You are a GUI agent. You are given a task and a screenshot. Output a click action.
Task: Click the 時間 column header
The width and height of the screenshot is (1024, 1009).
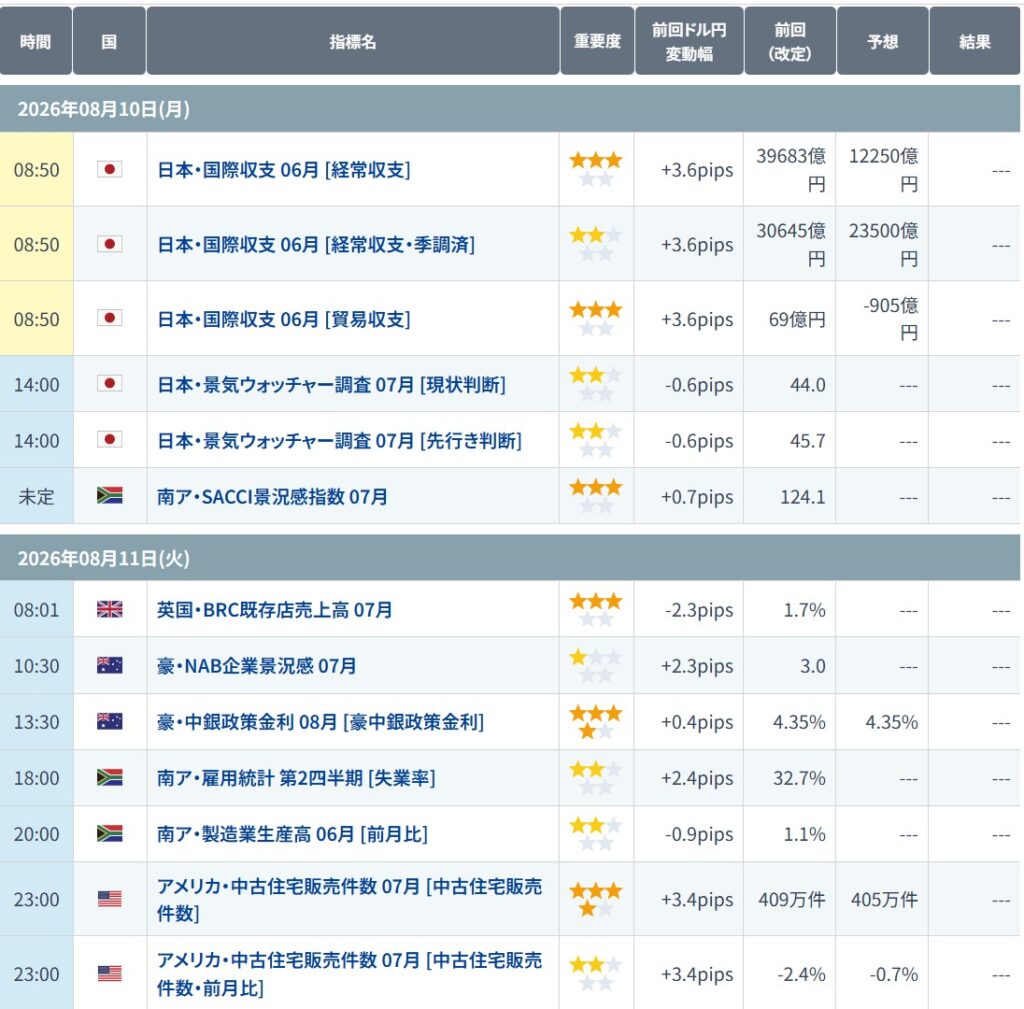(x=35, y=41)
